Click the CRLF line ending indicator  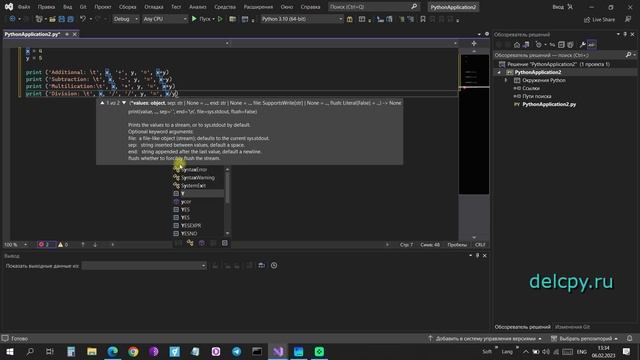click(x=480, y=244)
